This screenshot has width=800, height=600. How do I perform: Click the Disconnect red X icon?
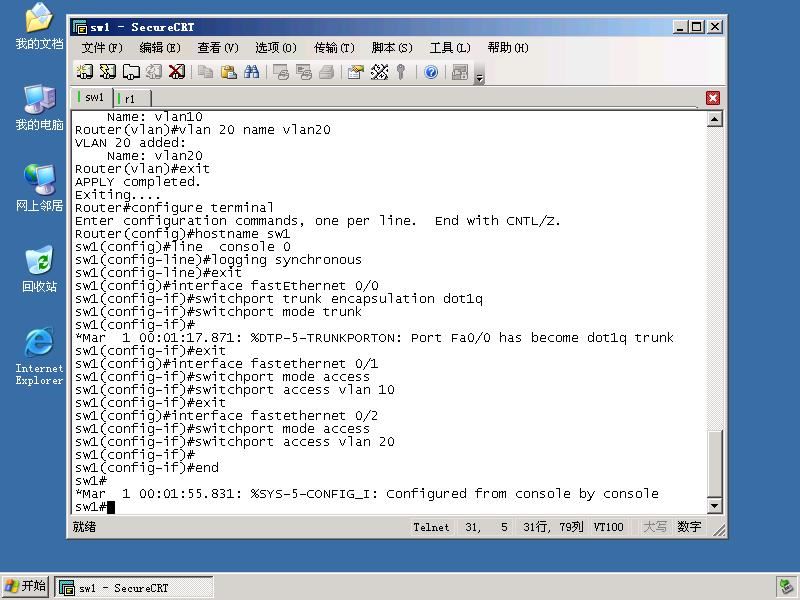[x=177, y=72]
